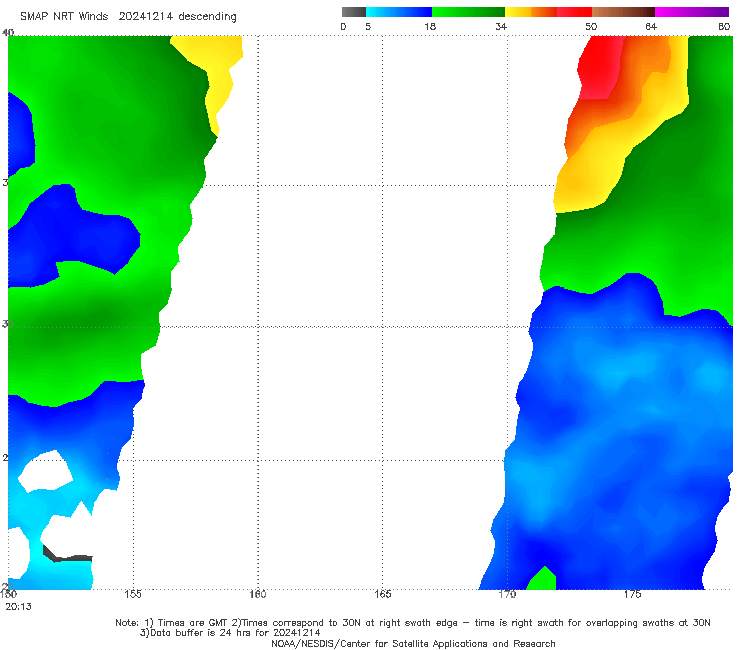Click the date '20241214' in the title

[145, 17]
